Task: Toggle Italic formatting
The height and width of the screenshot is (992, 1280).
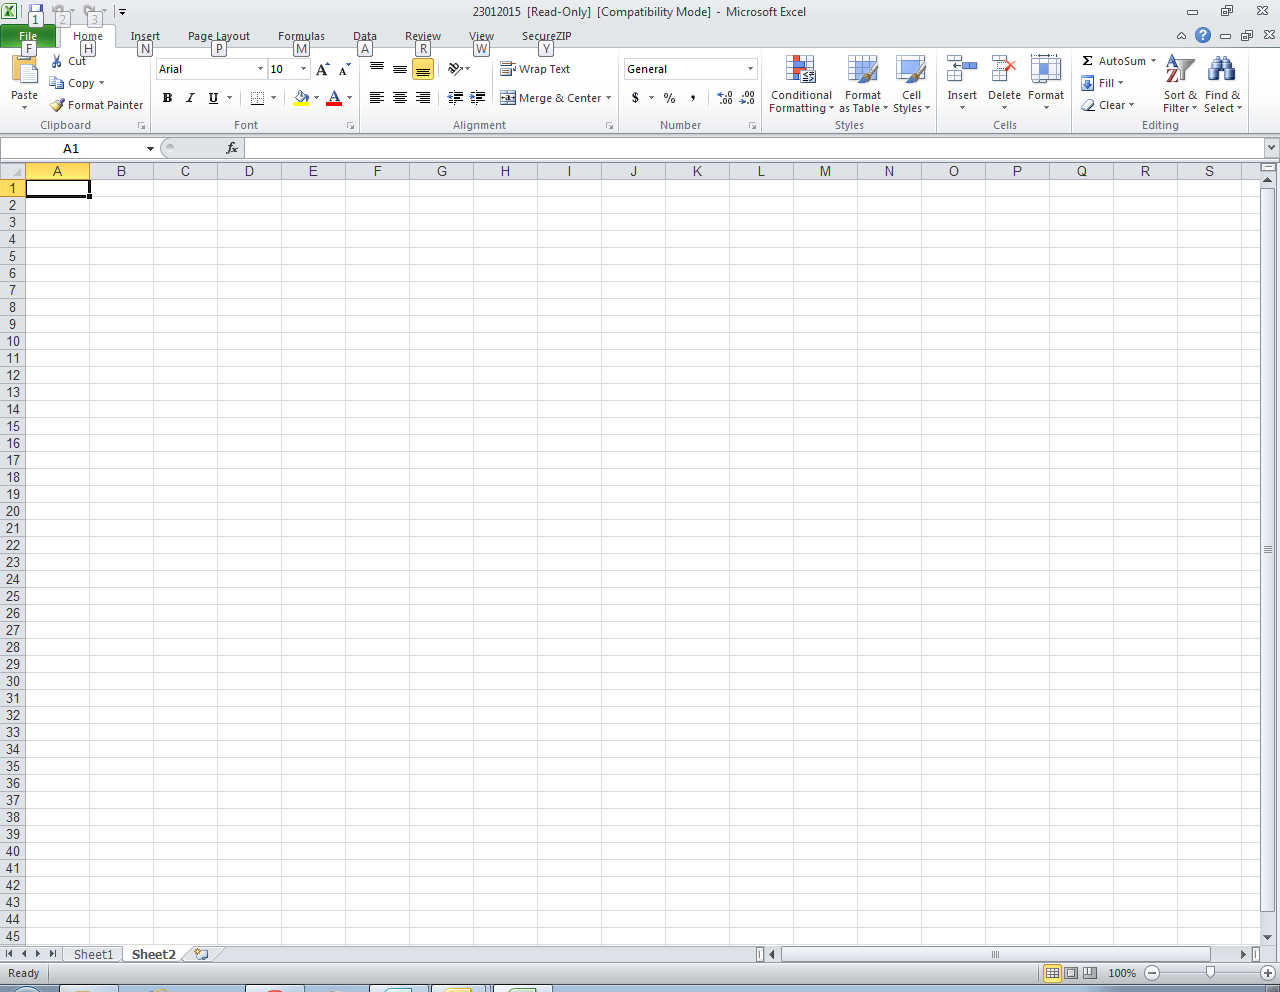Action: click(190, 98)
